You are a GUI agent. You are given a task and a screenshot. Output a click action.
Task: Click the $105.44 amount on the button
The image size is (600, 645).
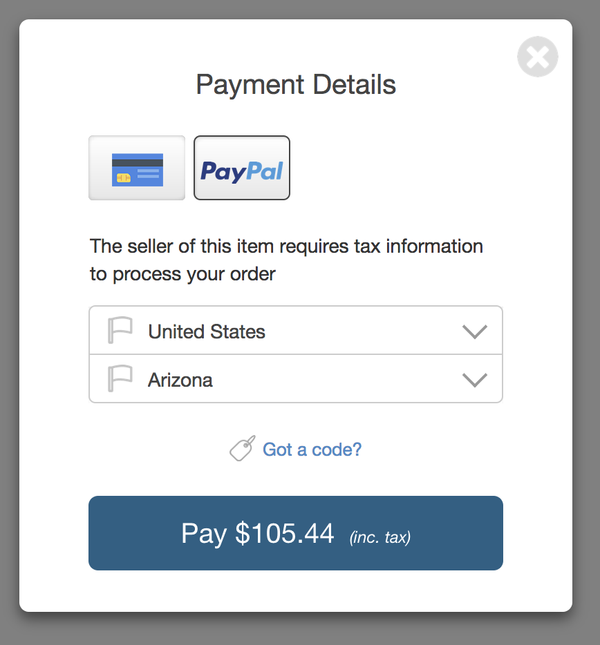point(285,534)
